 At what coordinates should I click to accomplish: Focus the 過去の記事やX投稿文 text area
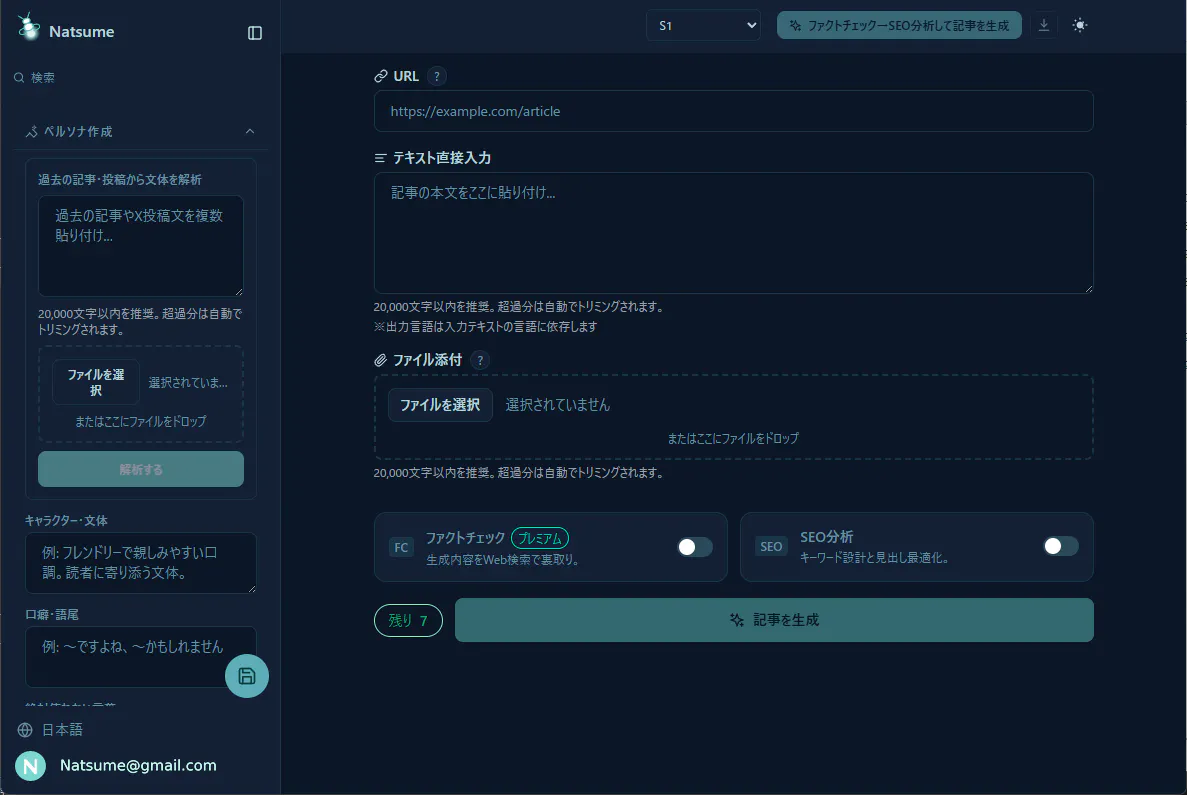[141, 246]
